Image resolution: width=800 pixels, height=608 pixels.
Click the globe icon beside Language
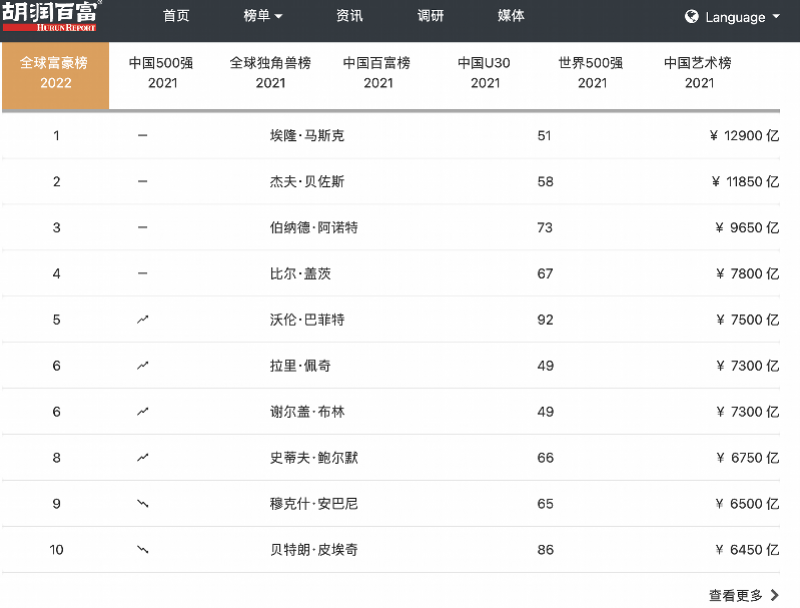point(692,17)
